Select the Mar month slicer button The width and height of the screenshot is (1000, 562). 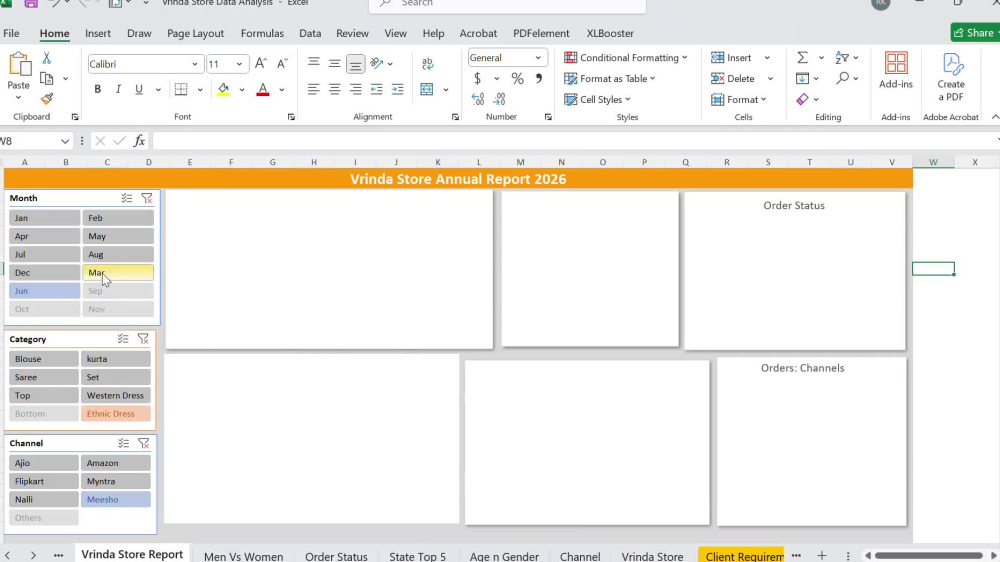coord(118,272)
